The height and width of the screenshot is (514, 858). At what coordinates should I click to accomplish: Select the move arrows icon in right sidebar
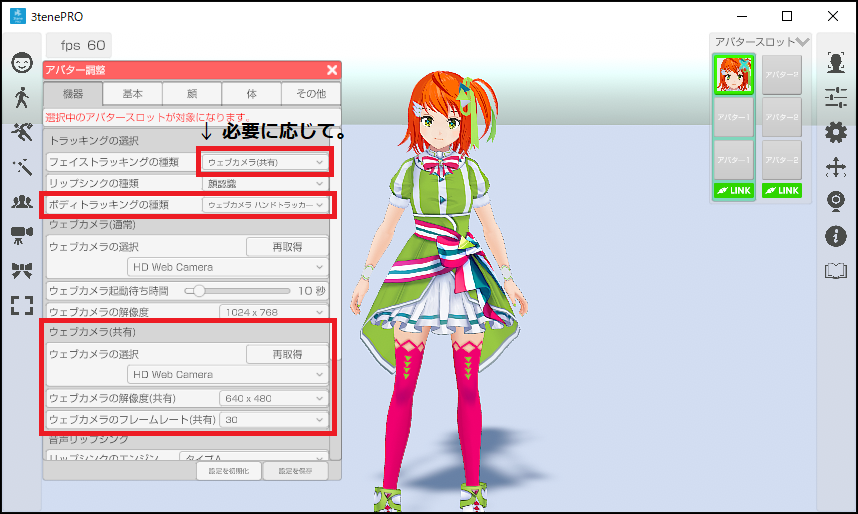point(836,167)
